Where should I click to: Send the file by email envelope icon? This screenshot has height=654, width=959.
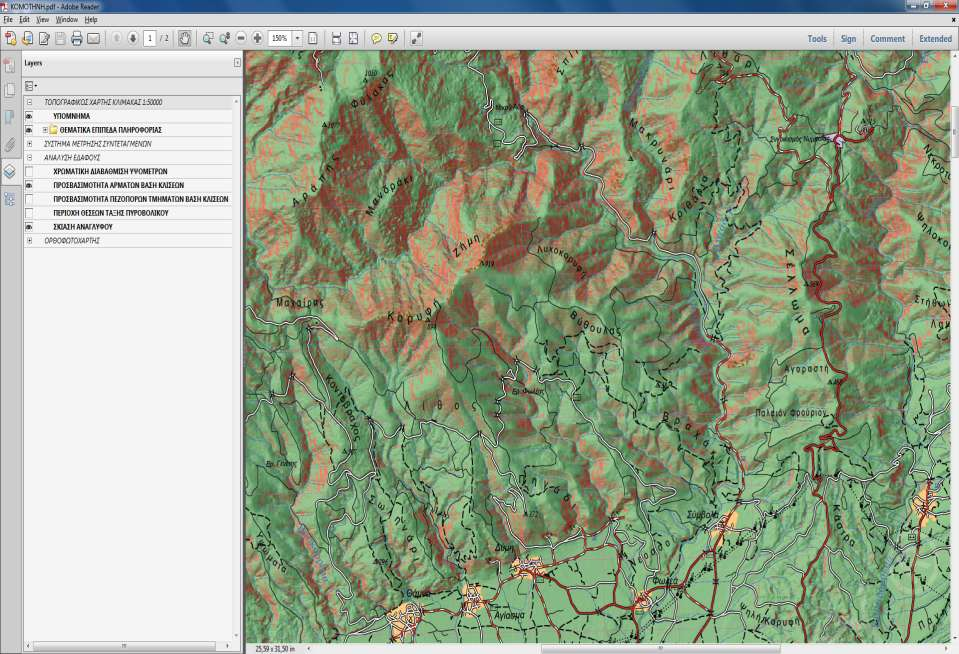pos(93,39)
